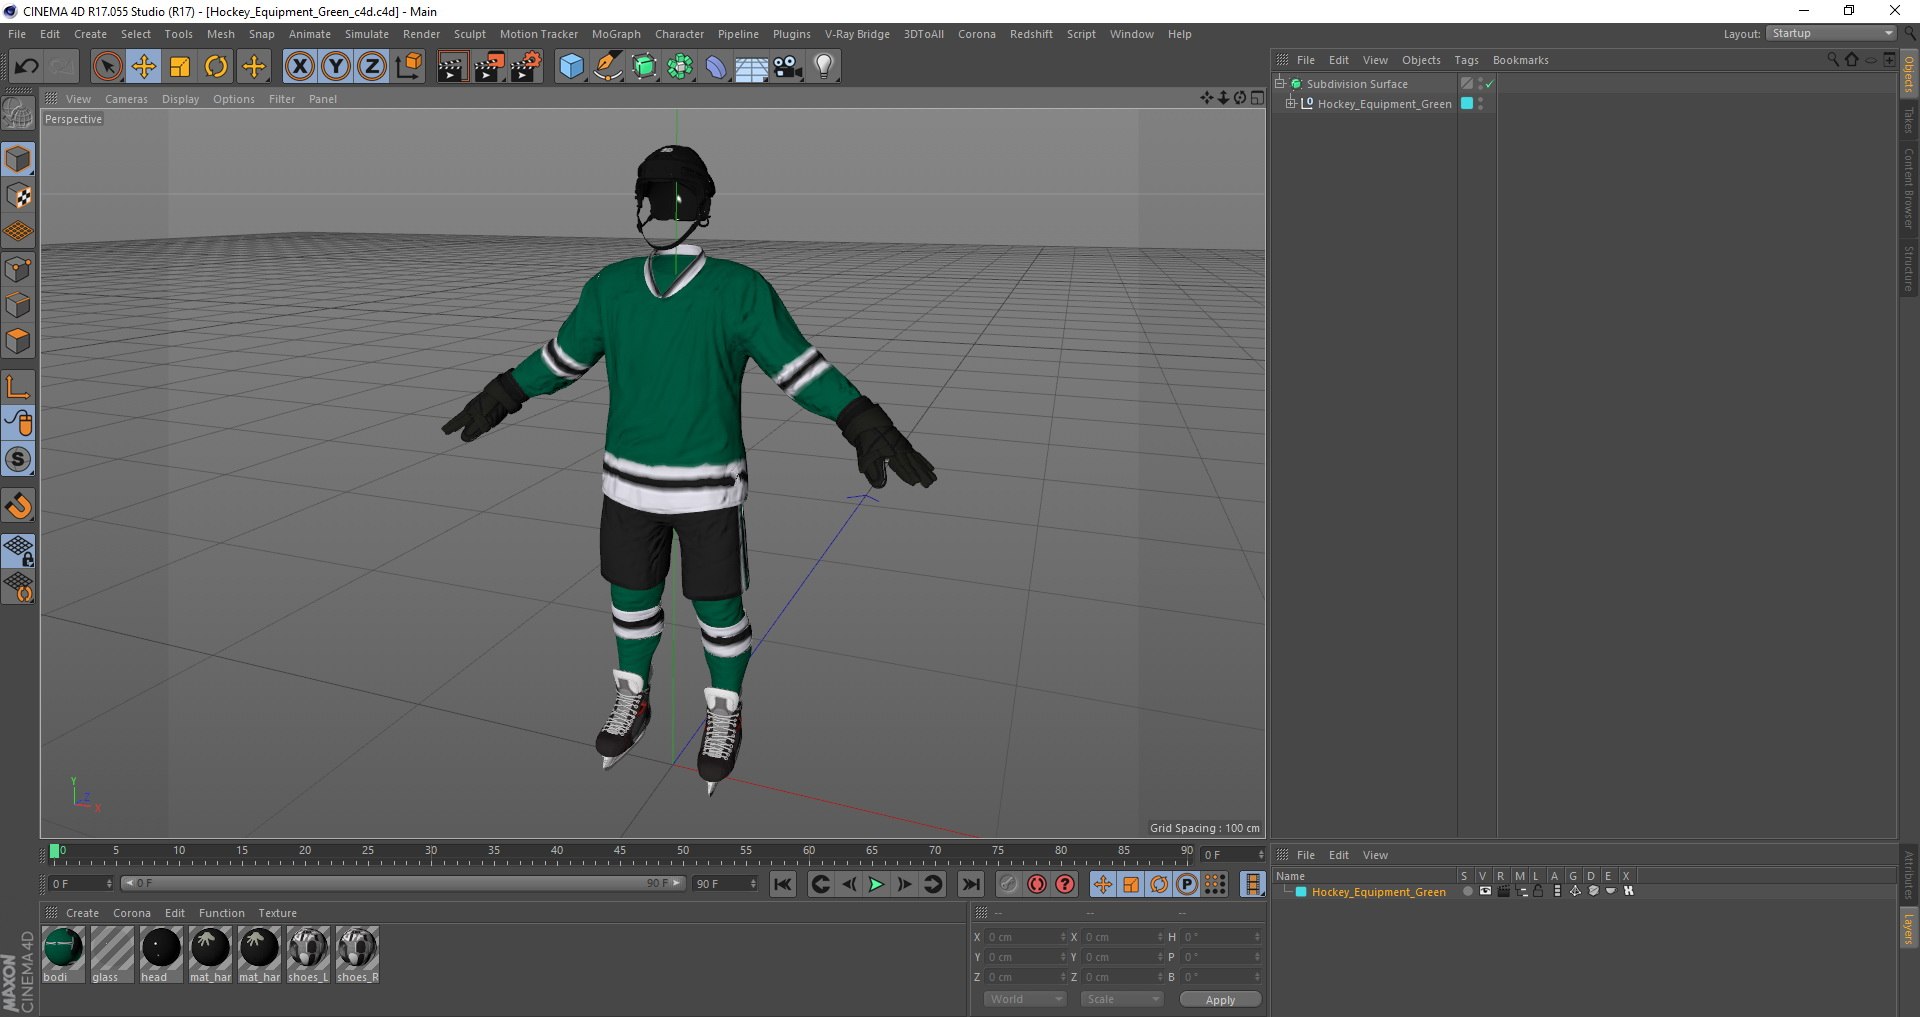The height and width of the screenshot is (1017, 1920).
Task: Click the X position coordinate field
Action: tap(1027, 937)
